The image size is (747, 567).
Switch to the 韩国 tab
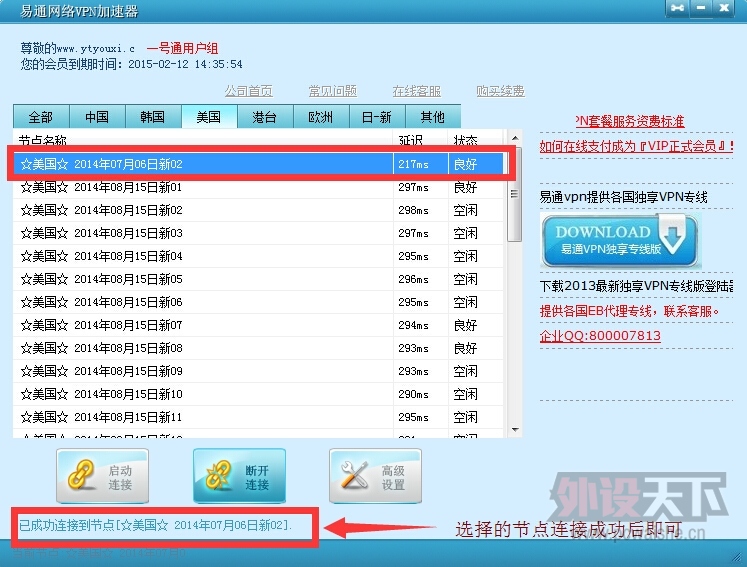(x=153, y=117)
